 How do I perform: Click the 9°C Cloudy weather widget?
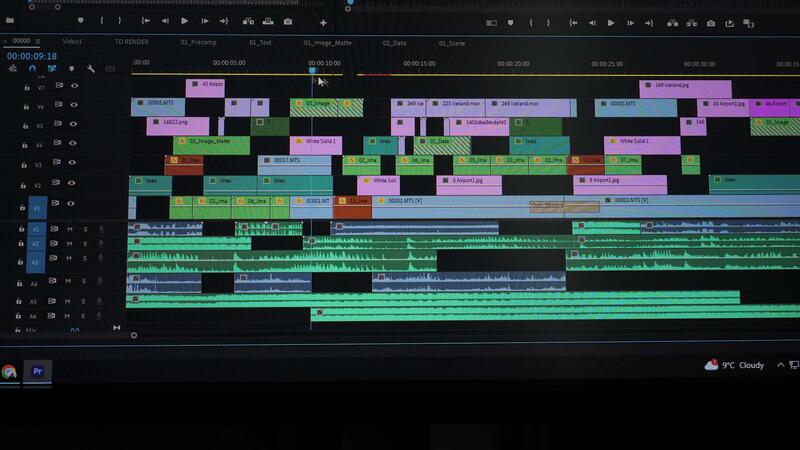tap(735, 366)
